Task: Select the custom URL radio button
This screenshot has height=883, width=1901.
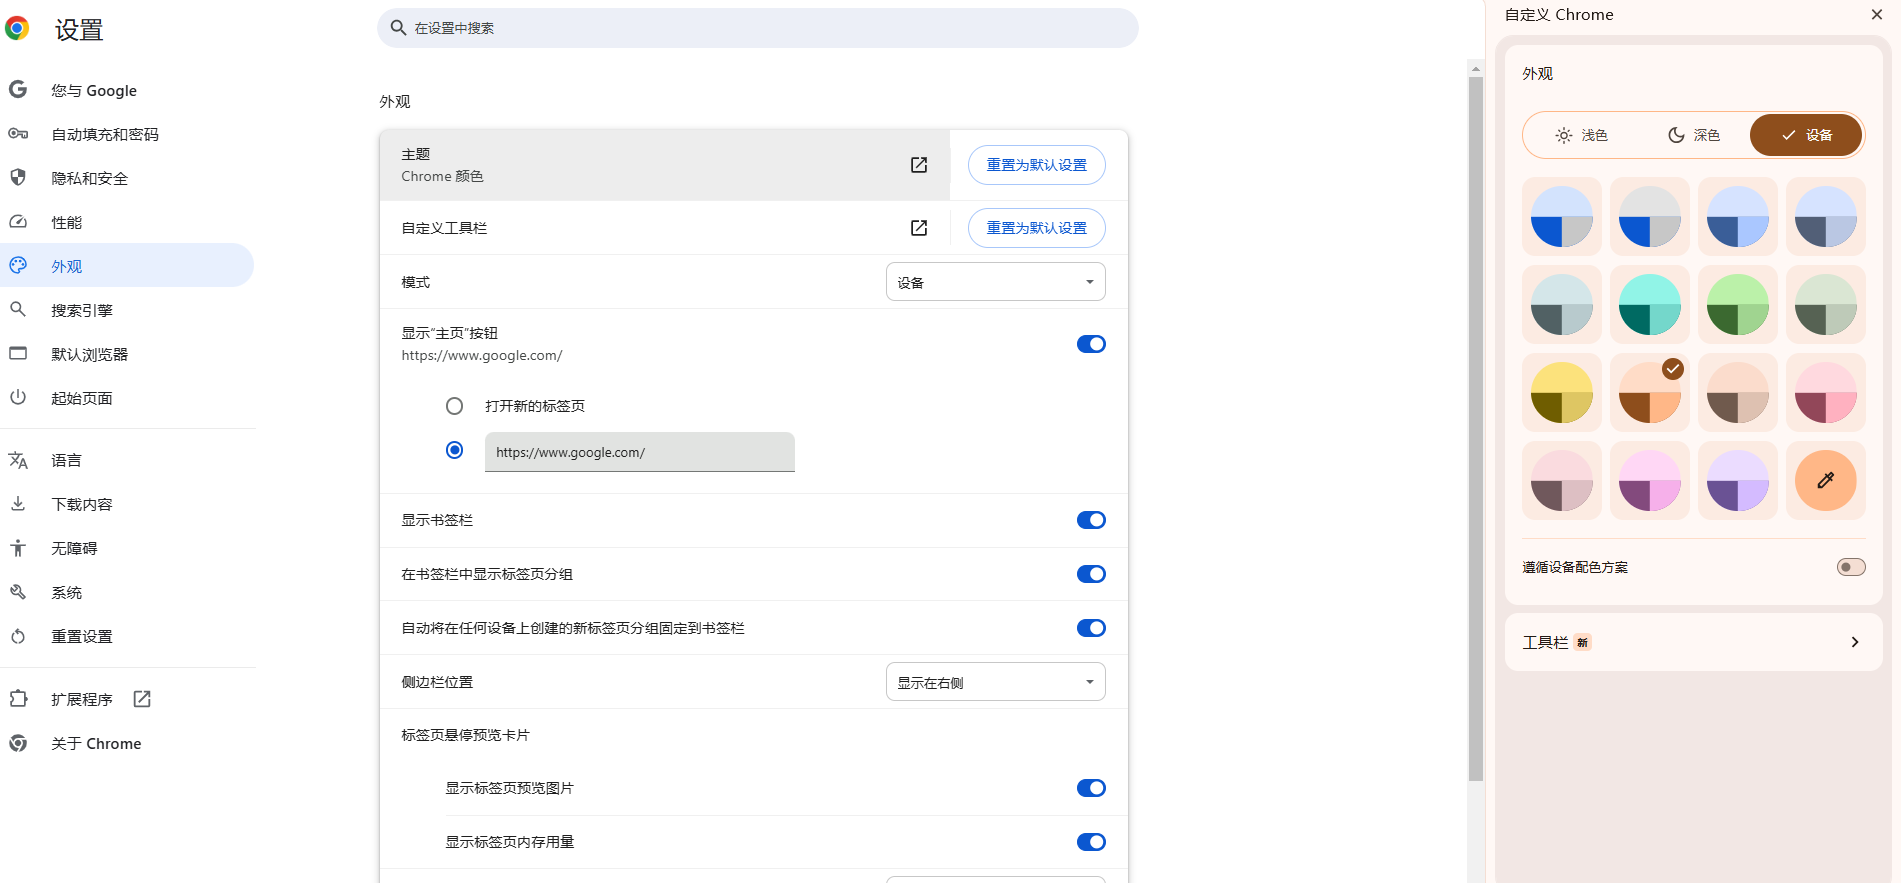Action: click(455, 450)
